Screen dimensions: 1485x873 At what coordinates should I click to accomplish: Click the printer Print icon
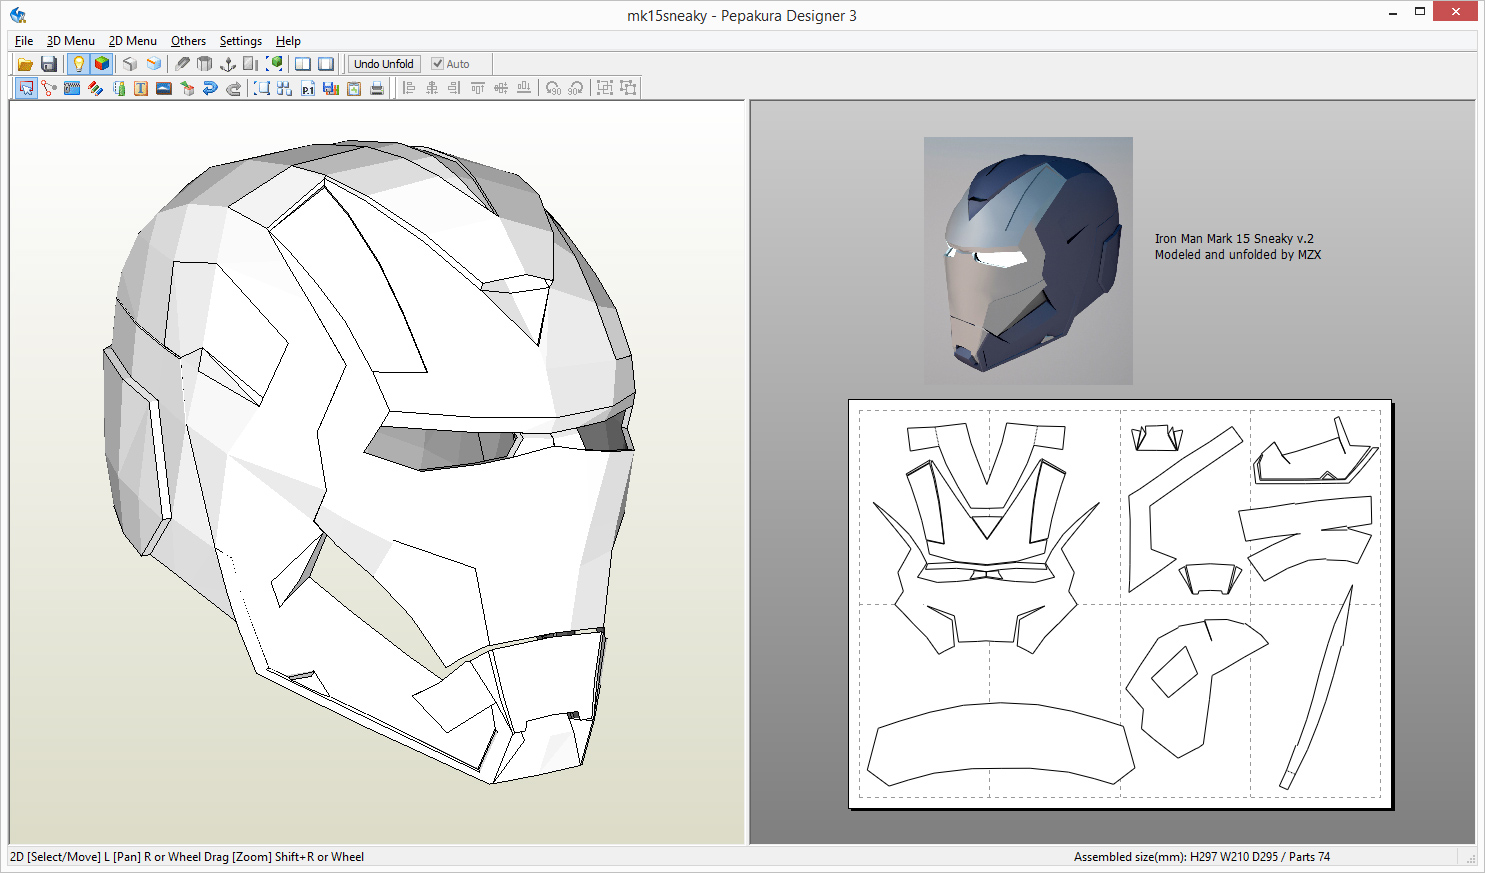pyautogui.click(x=377, y=88)
